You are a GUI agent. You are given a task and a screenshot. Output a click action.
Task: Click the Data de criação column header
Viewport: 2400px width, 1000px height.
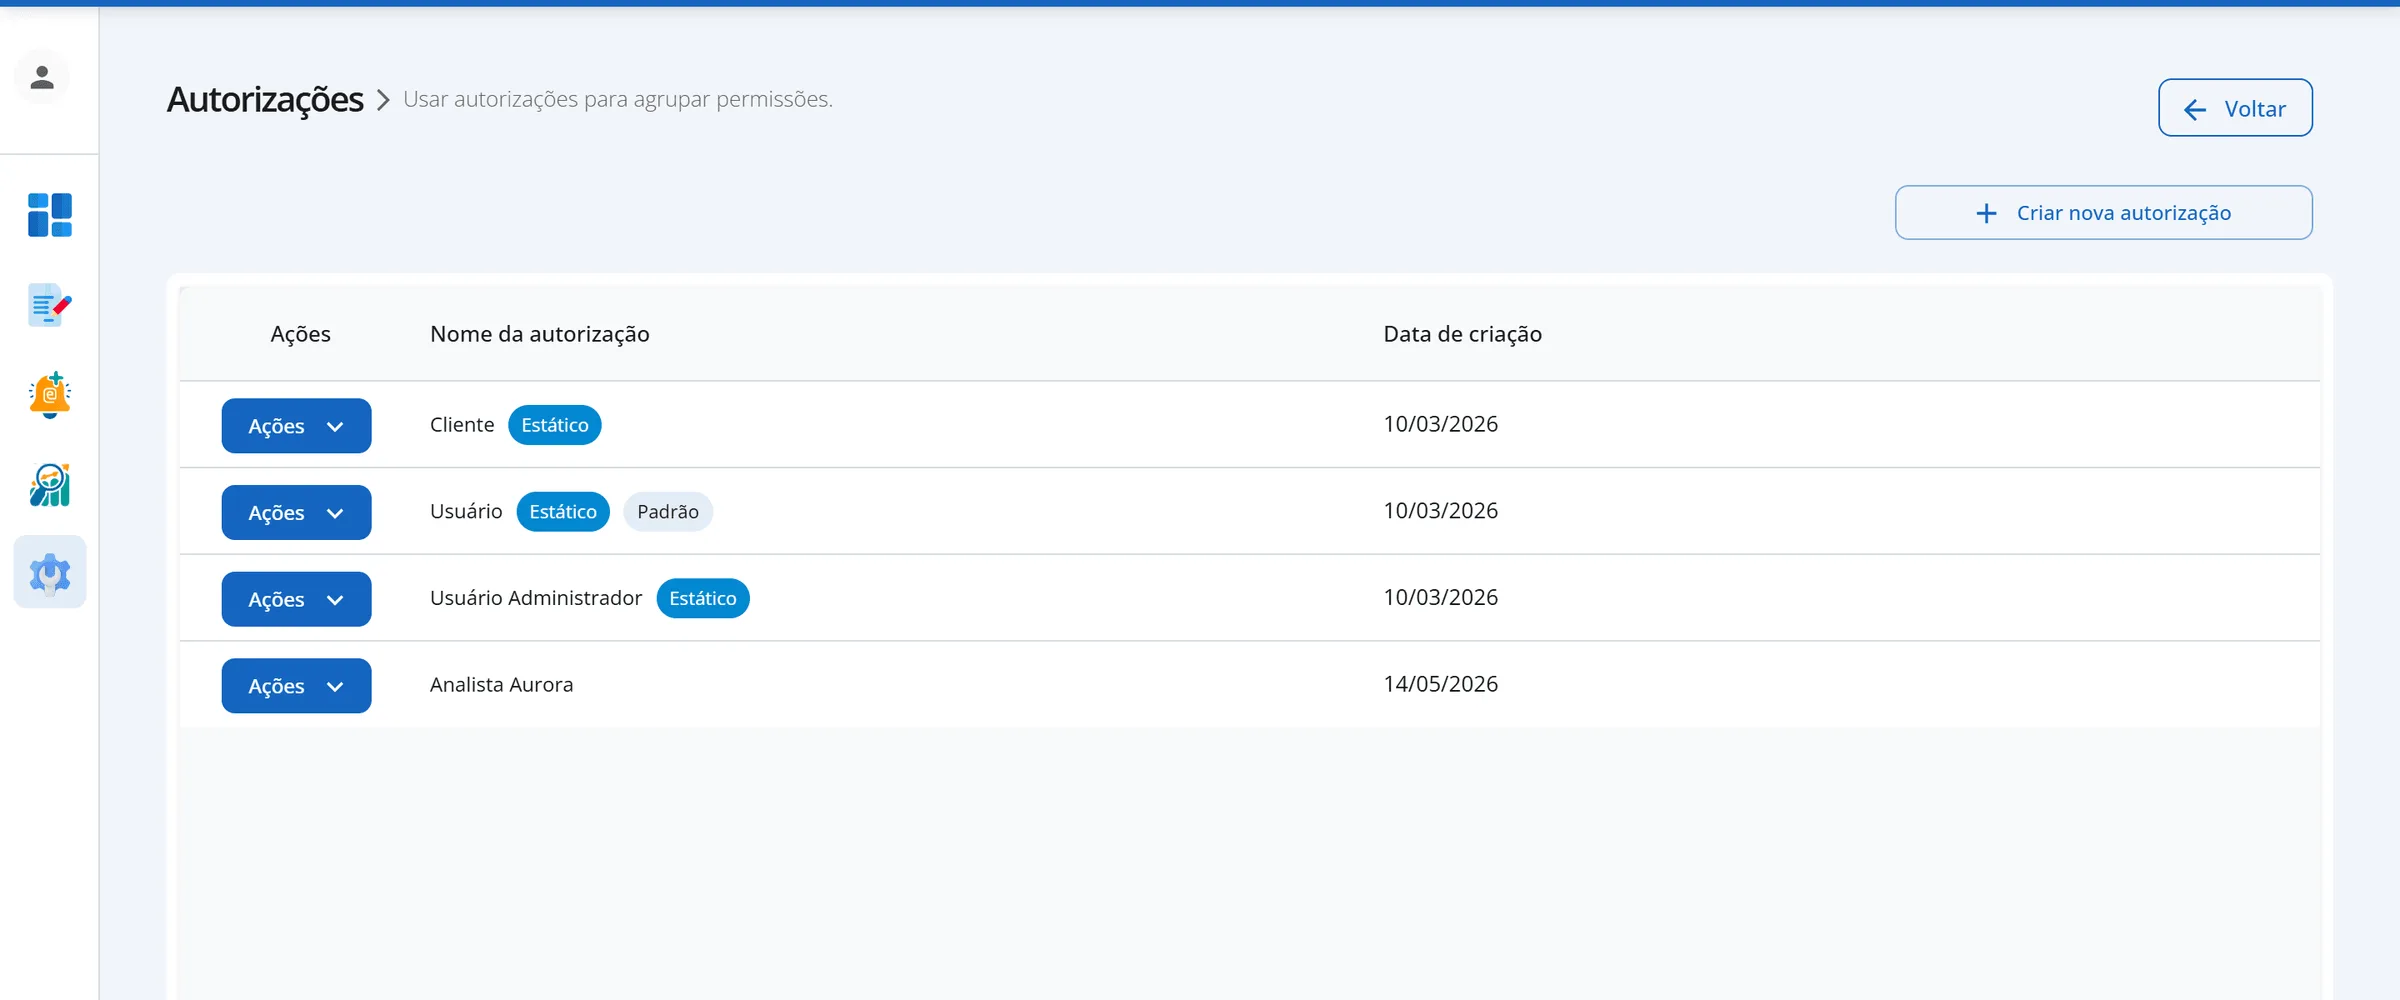click(x=1463, y=334)
